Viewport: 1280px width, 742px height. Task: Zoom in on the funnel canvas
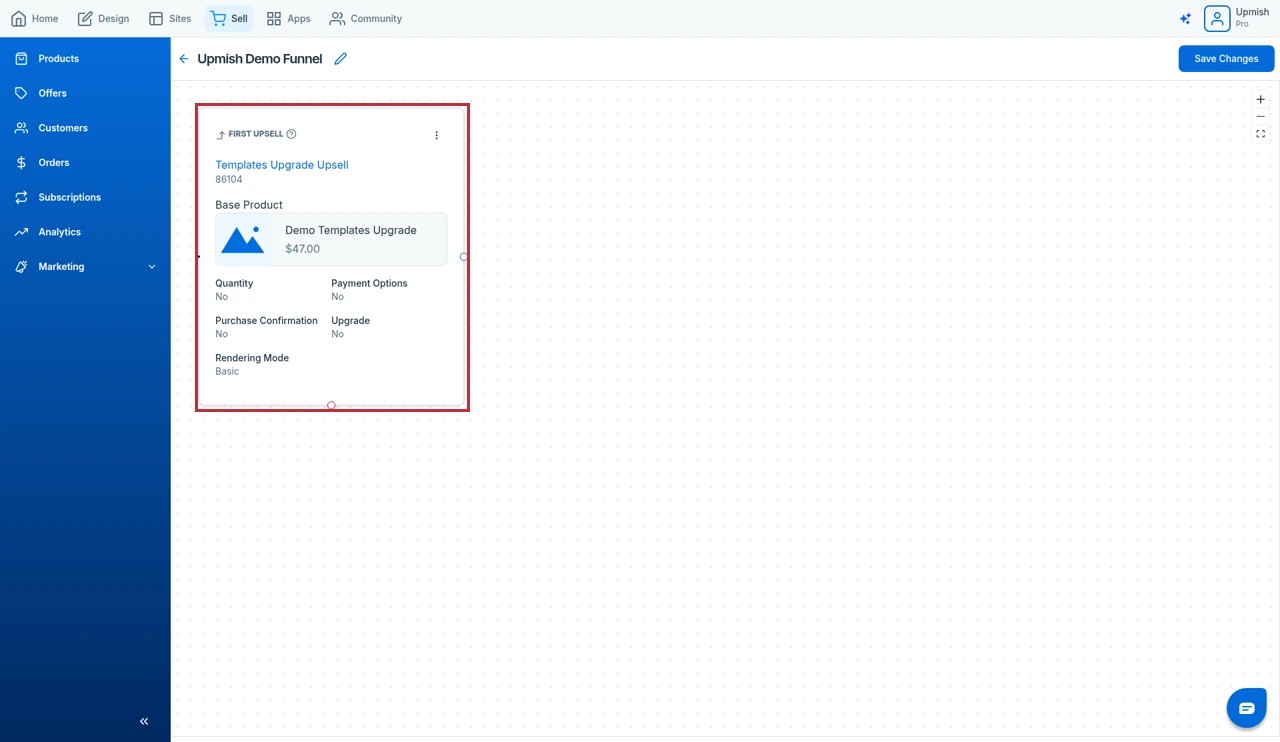(x=1260, y=99)
